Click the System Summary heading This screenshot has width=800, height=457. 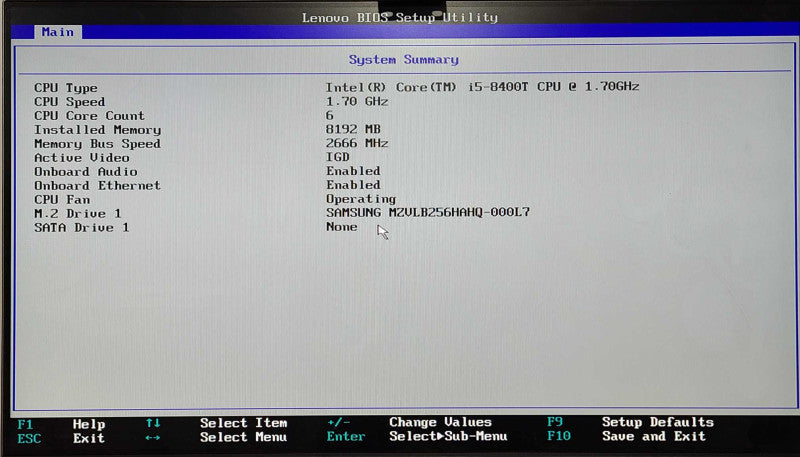404,60
